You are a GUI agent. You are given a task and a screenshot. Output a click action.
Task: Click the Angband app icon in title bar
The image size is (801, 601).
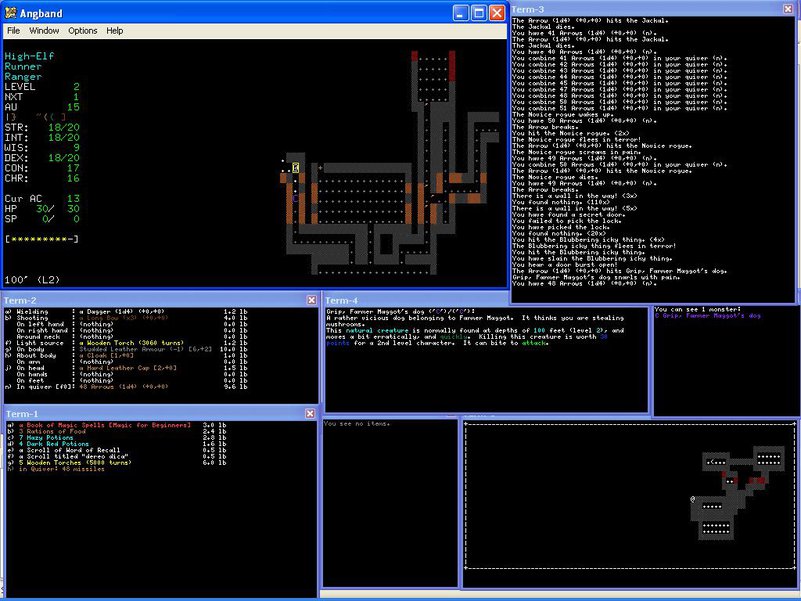pos(11,13)
